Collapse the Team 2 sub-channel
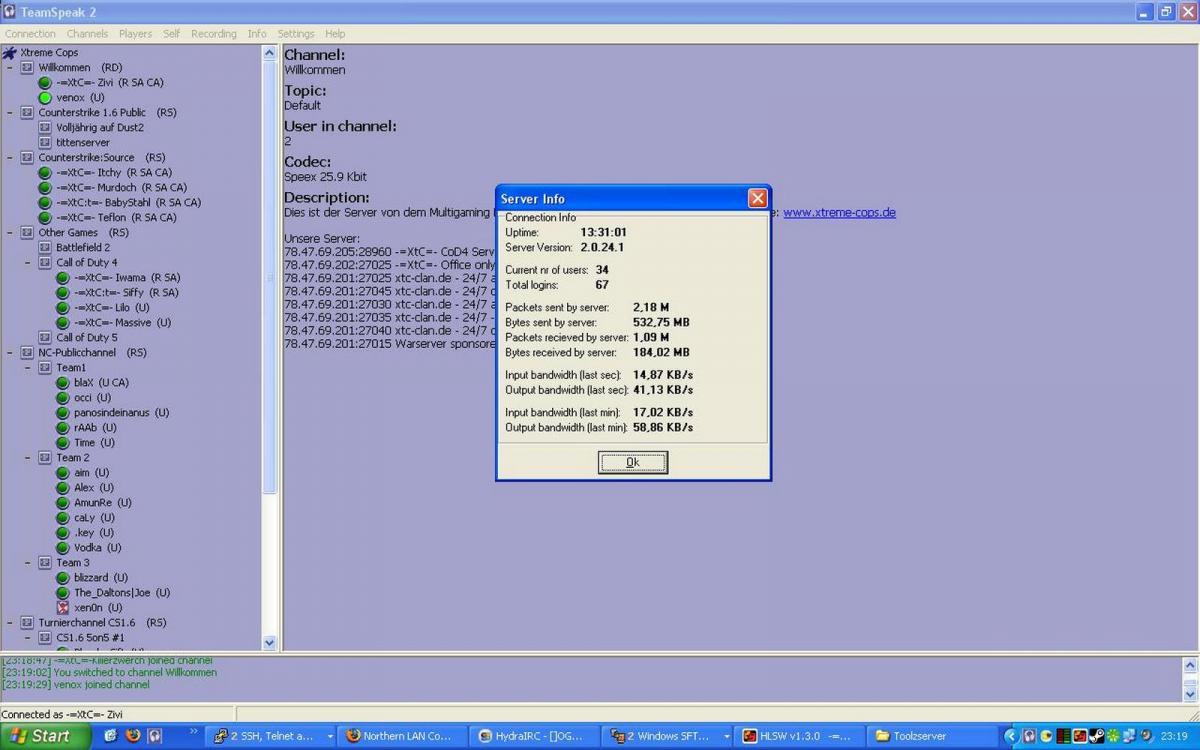1200x750 pixels. pos(28,457)
